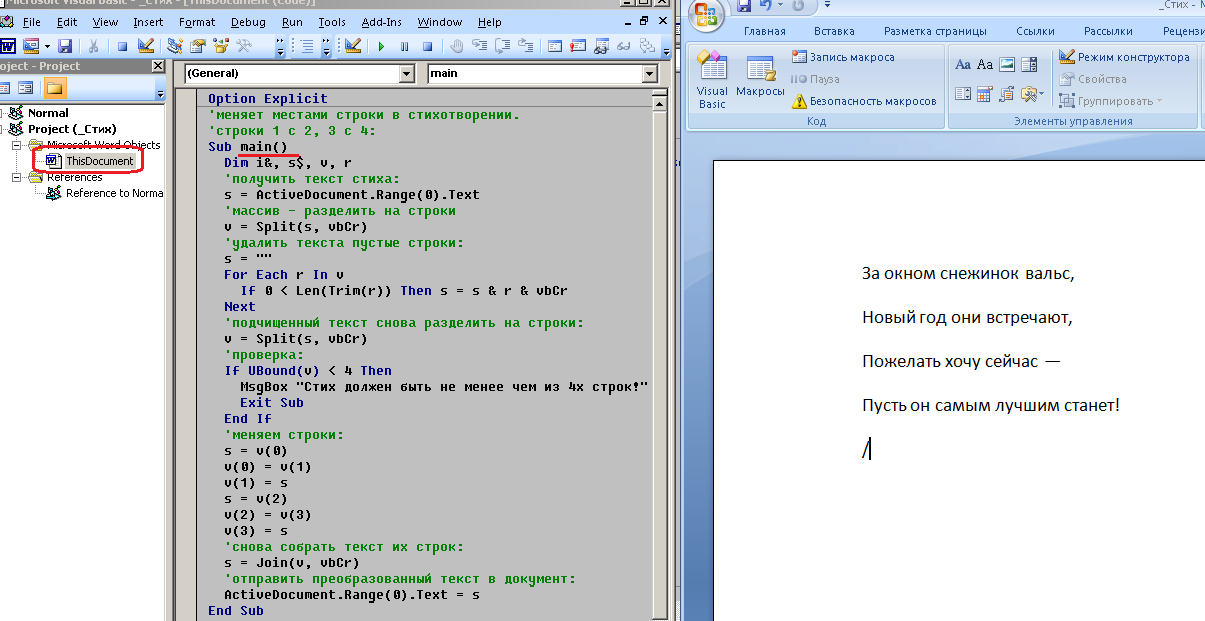Screen dimensions: 1205x621
Task: Open the Watch Window icon
Action: (x=599, y=46)
